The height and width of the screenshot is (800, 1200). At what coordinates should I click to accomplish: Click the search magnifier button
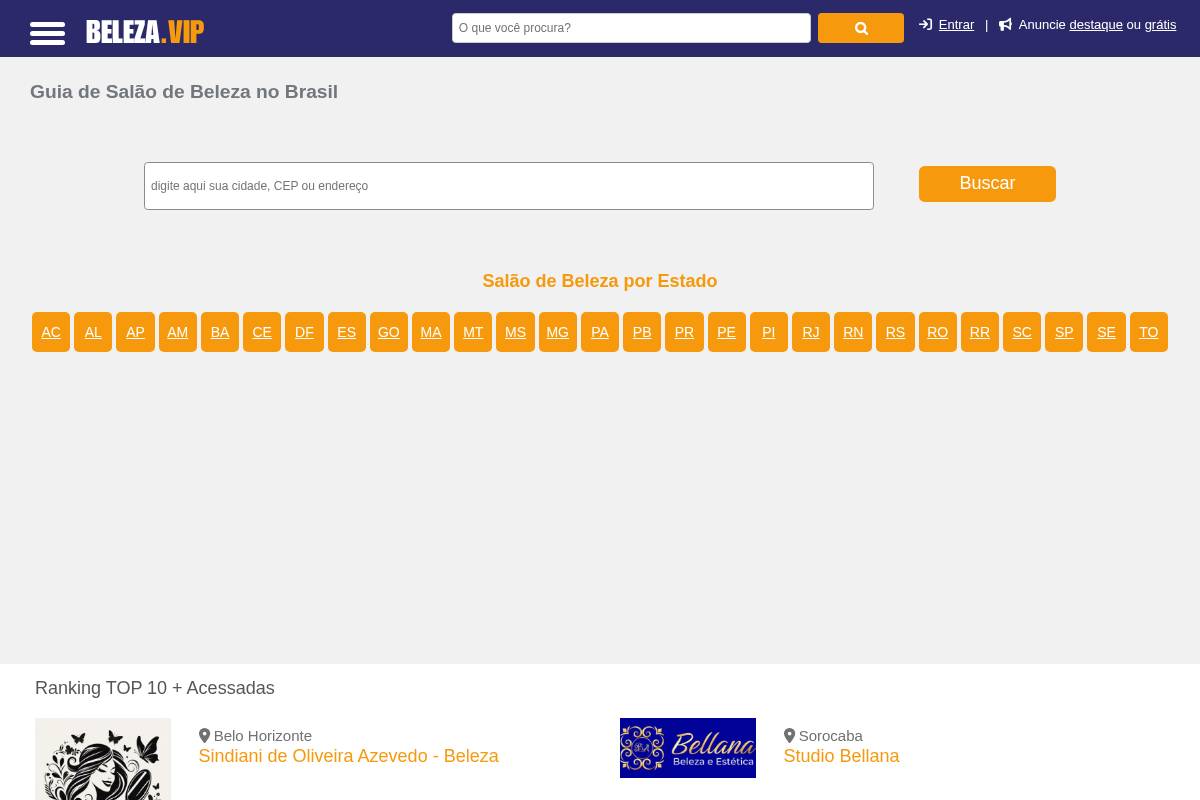click(x=860, y=28)
